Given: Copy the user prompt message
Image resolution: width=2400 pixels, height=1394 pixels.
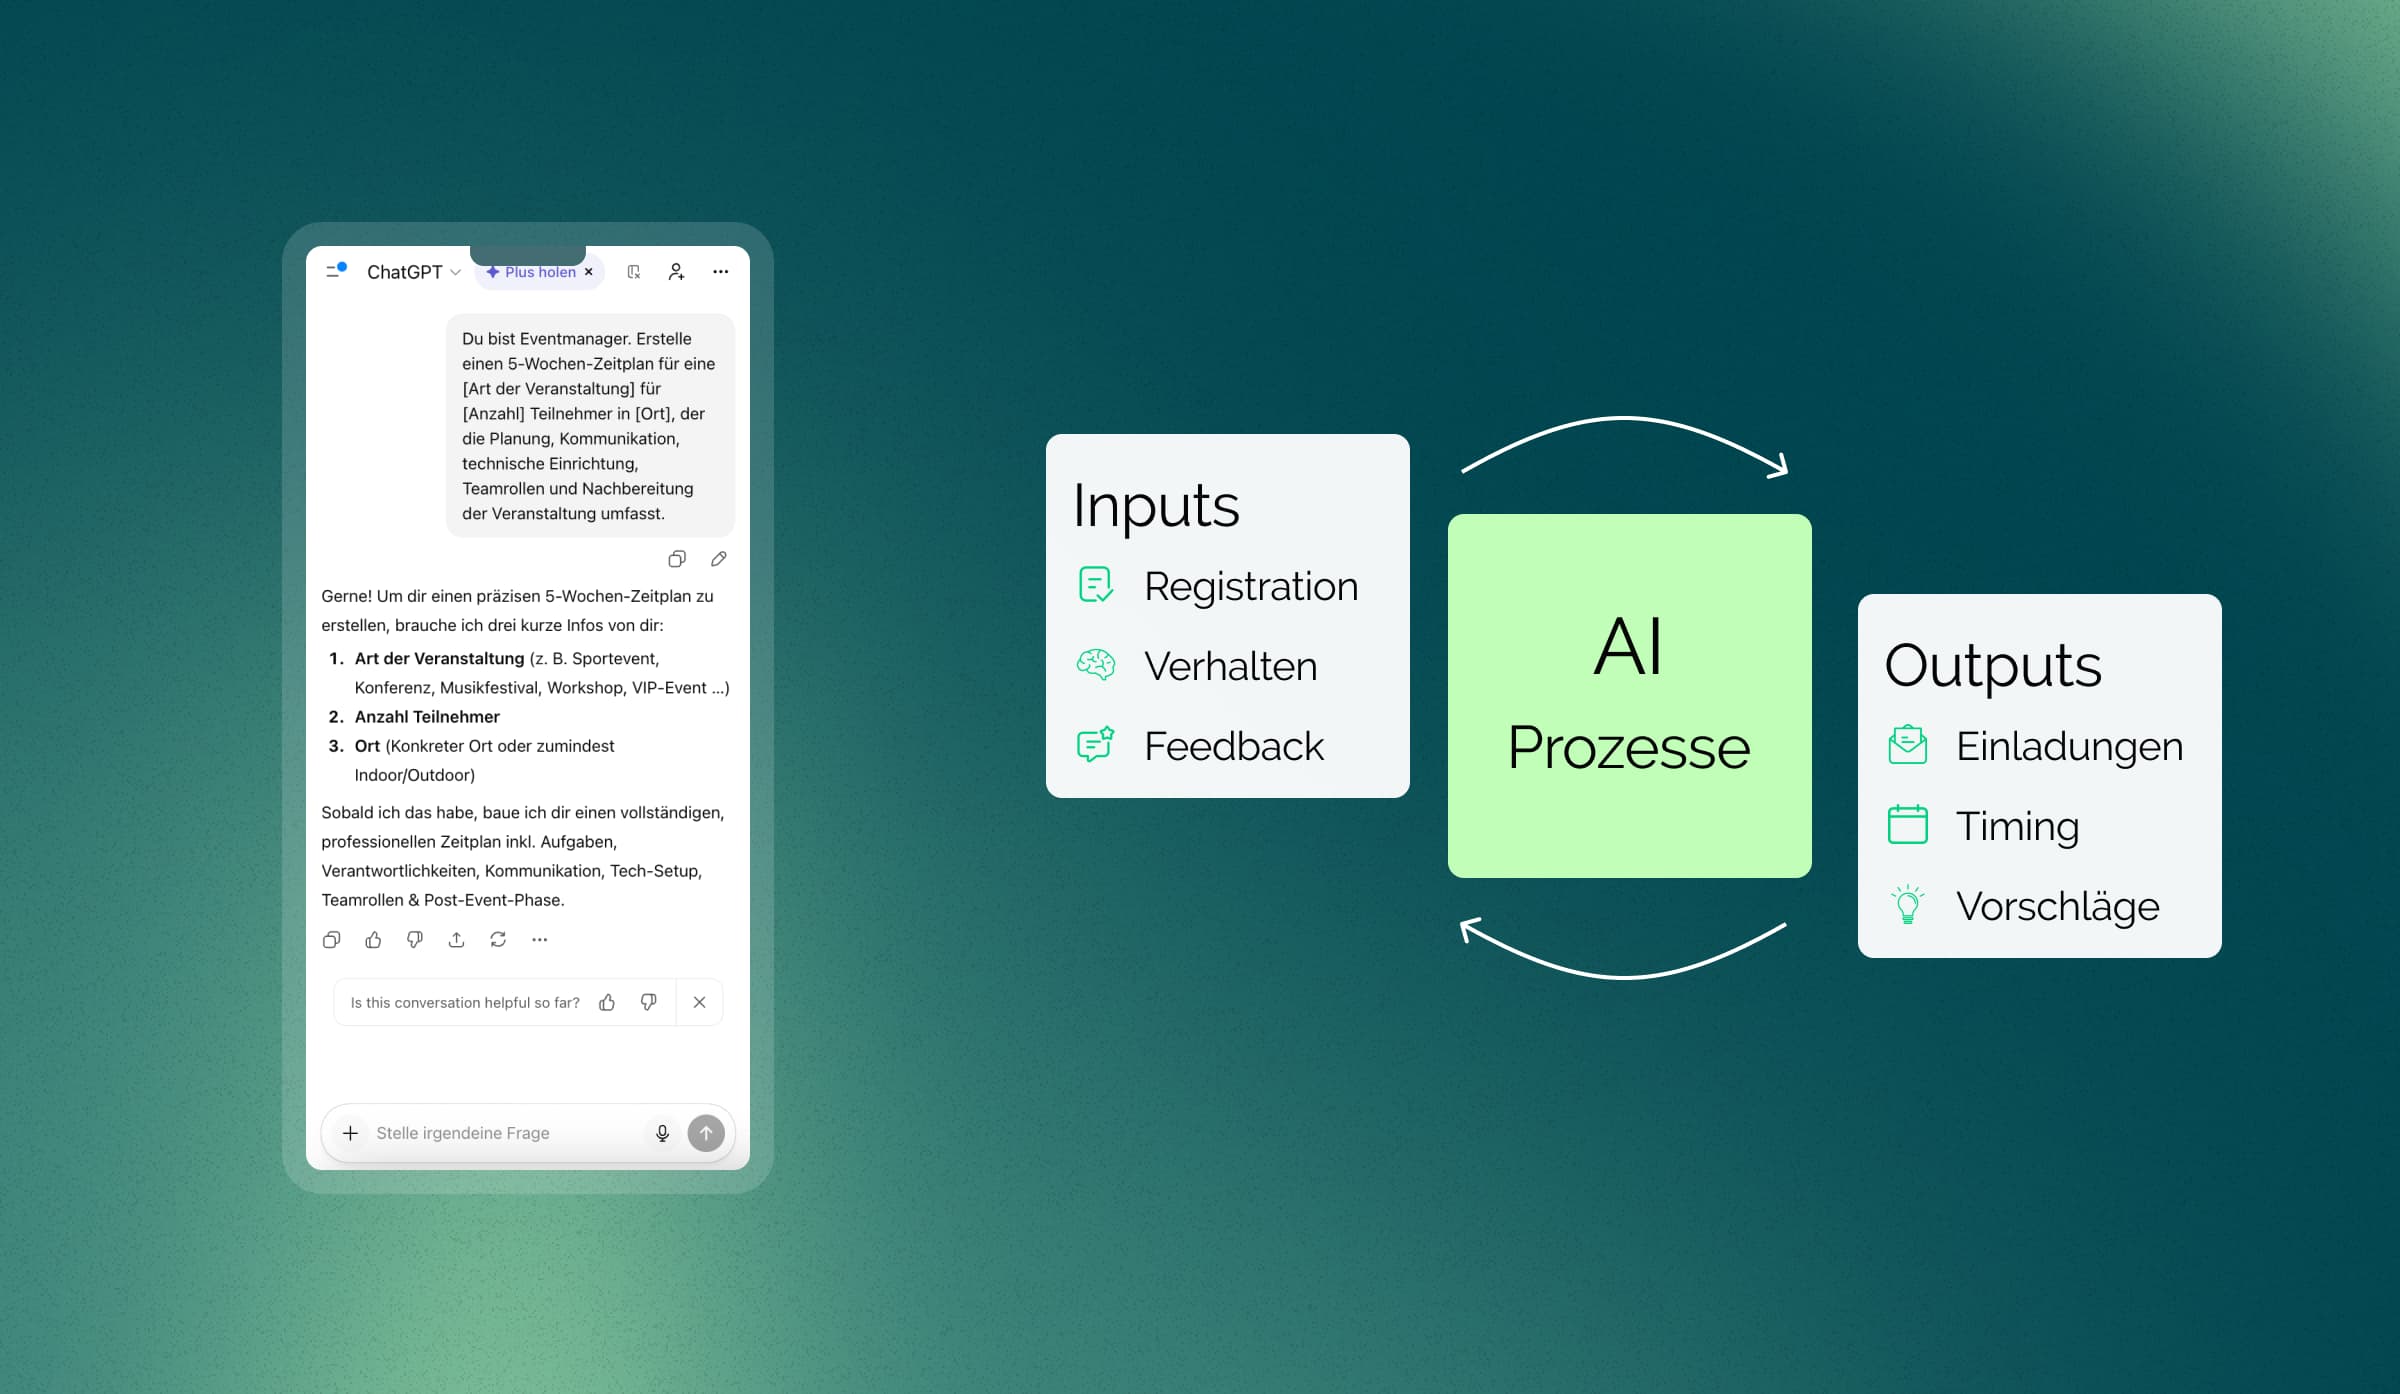Looking at the screenshot, I should 677,559.
